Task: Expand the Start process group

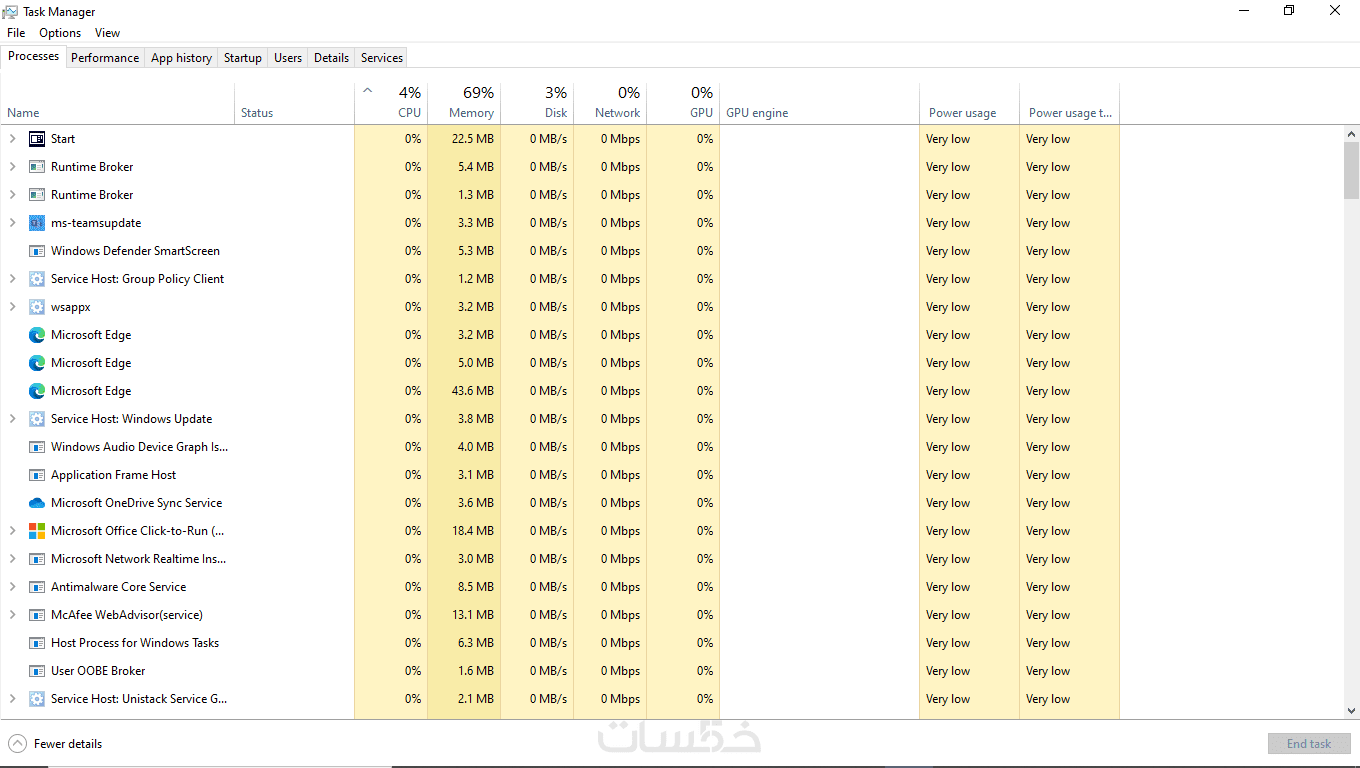Action: (x=13, y=139)
